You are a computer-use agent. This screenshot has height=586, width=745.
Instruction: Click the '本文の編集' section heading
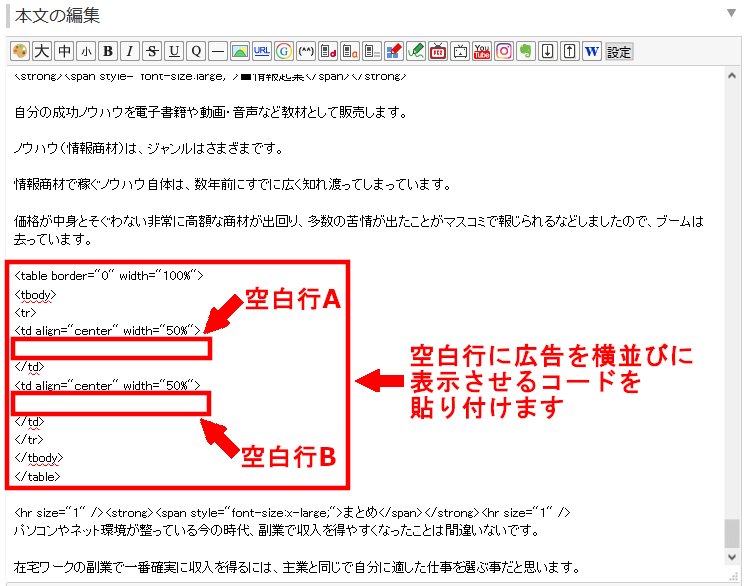click(57, 15)
